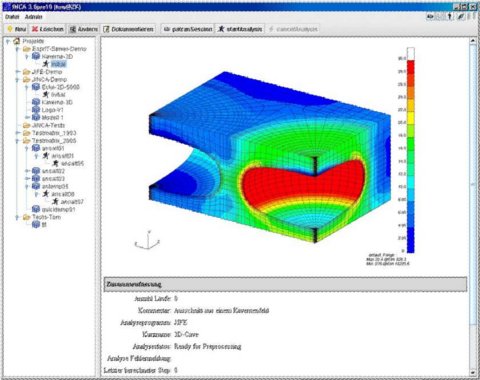Click the eye icon at top right
The height and width of the screenshot is (380, 480).
[430, 16]
